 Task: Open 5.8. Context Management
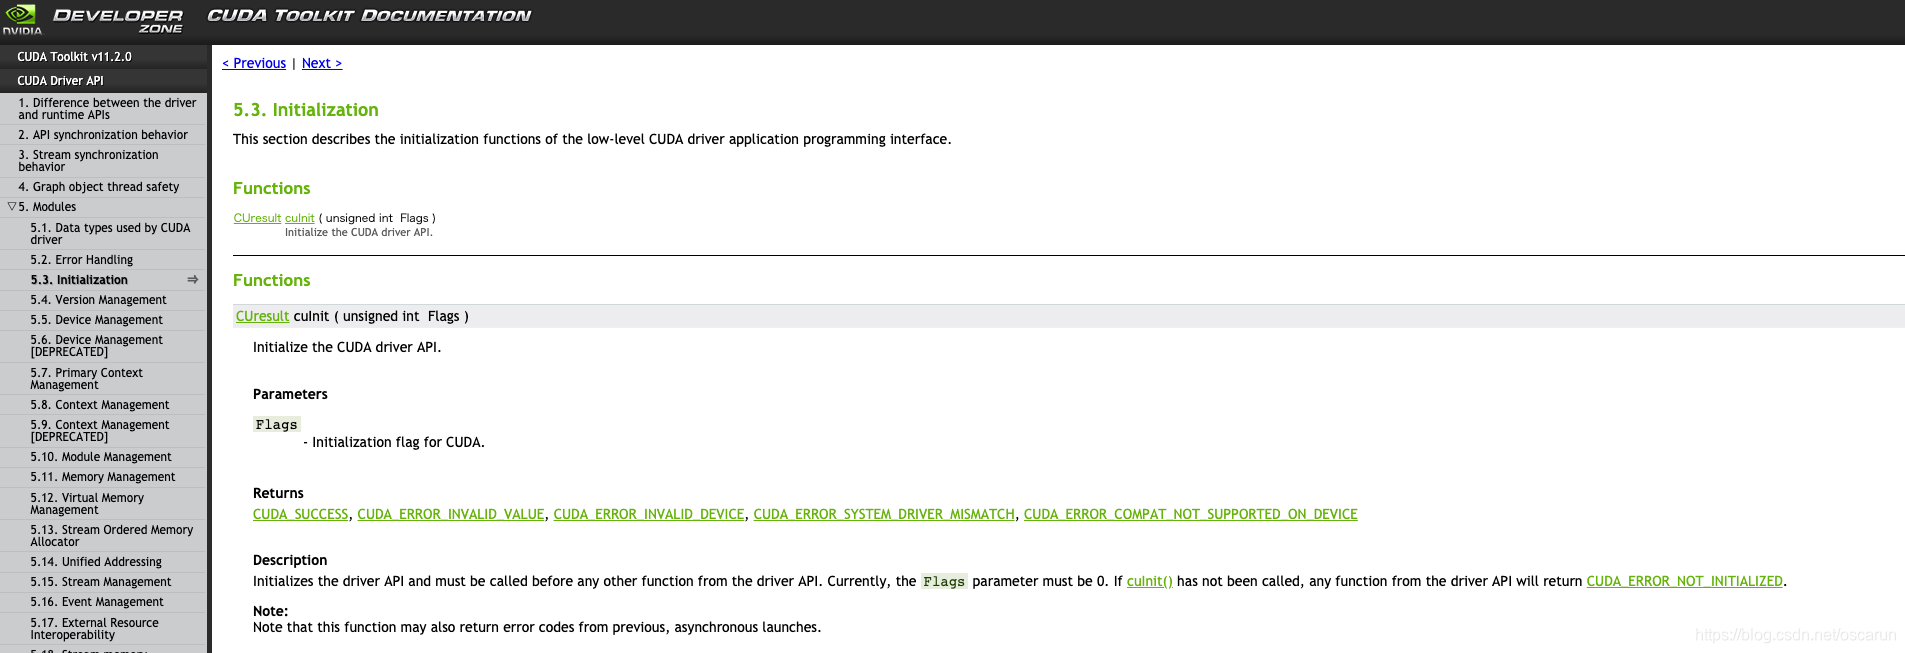coord(100,405)
